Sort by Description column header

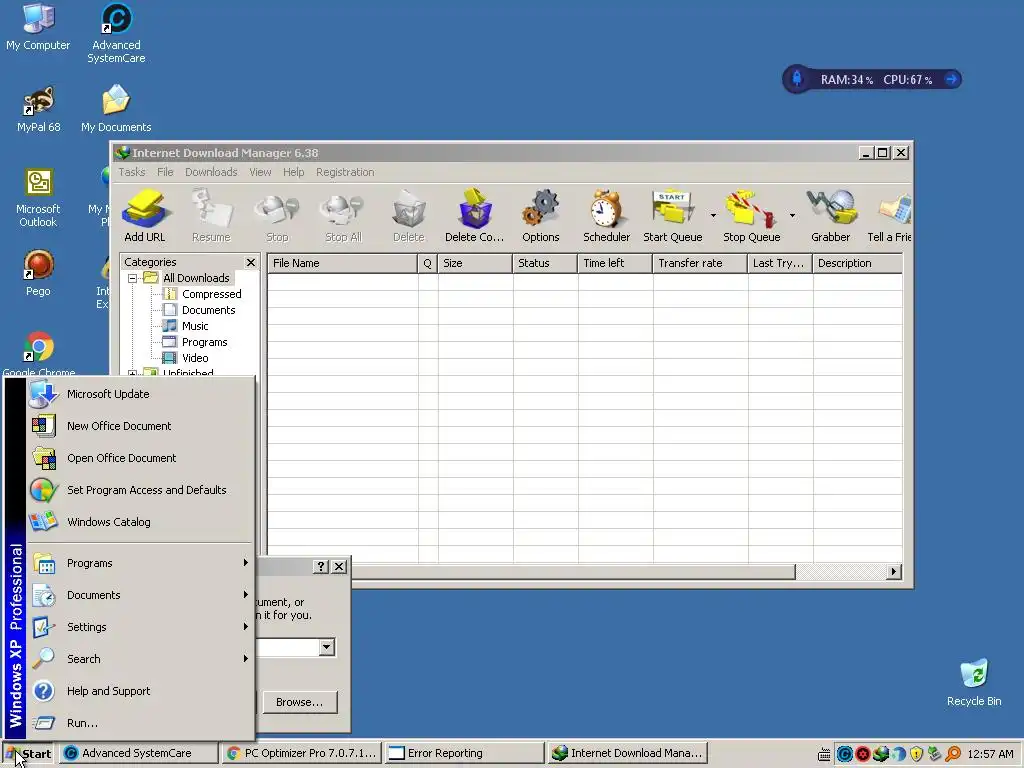click(857, 263)
